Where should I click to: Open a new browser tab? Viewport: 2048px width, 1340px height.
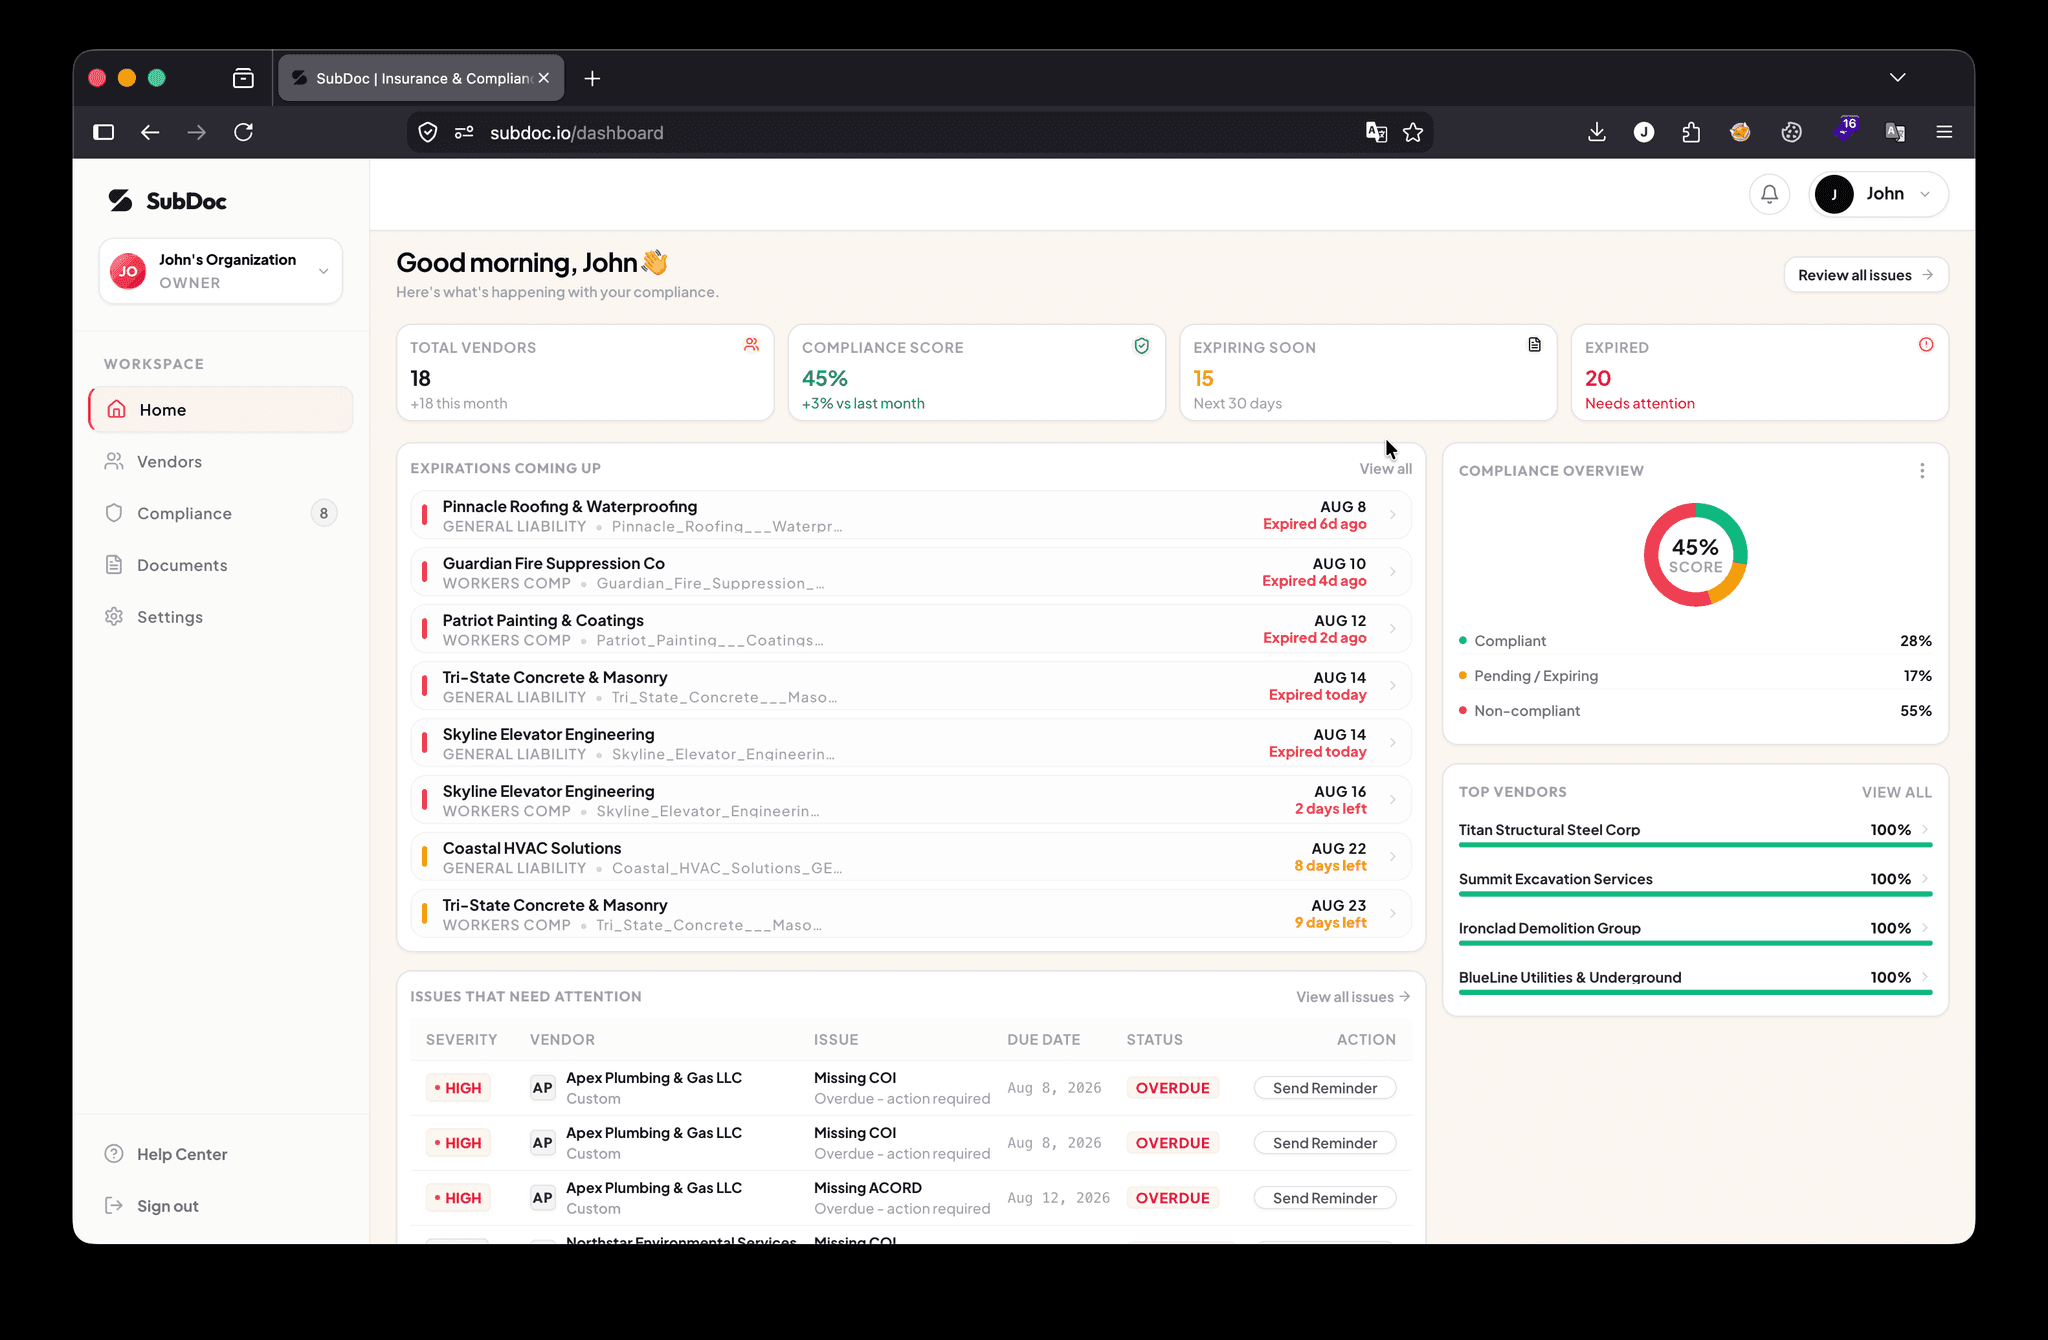pyautogui.click(x=592, y=78)
